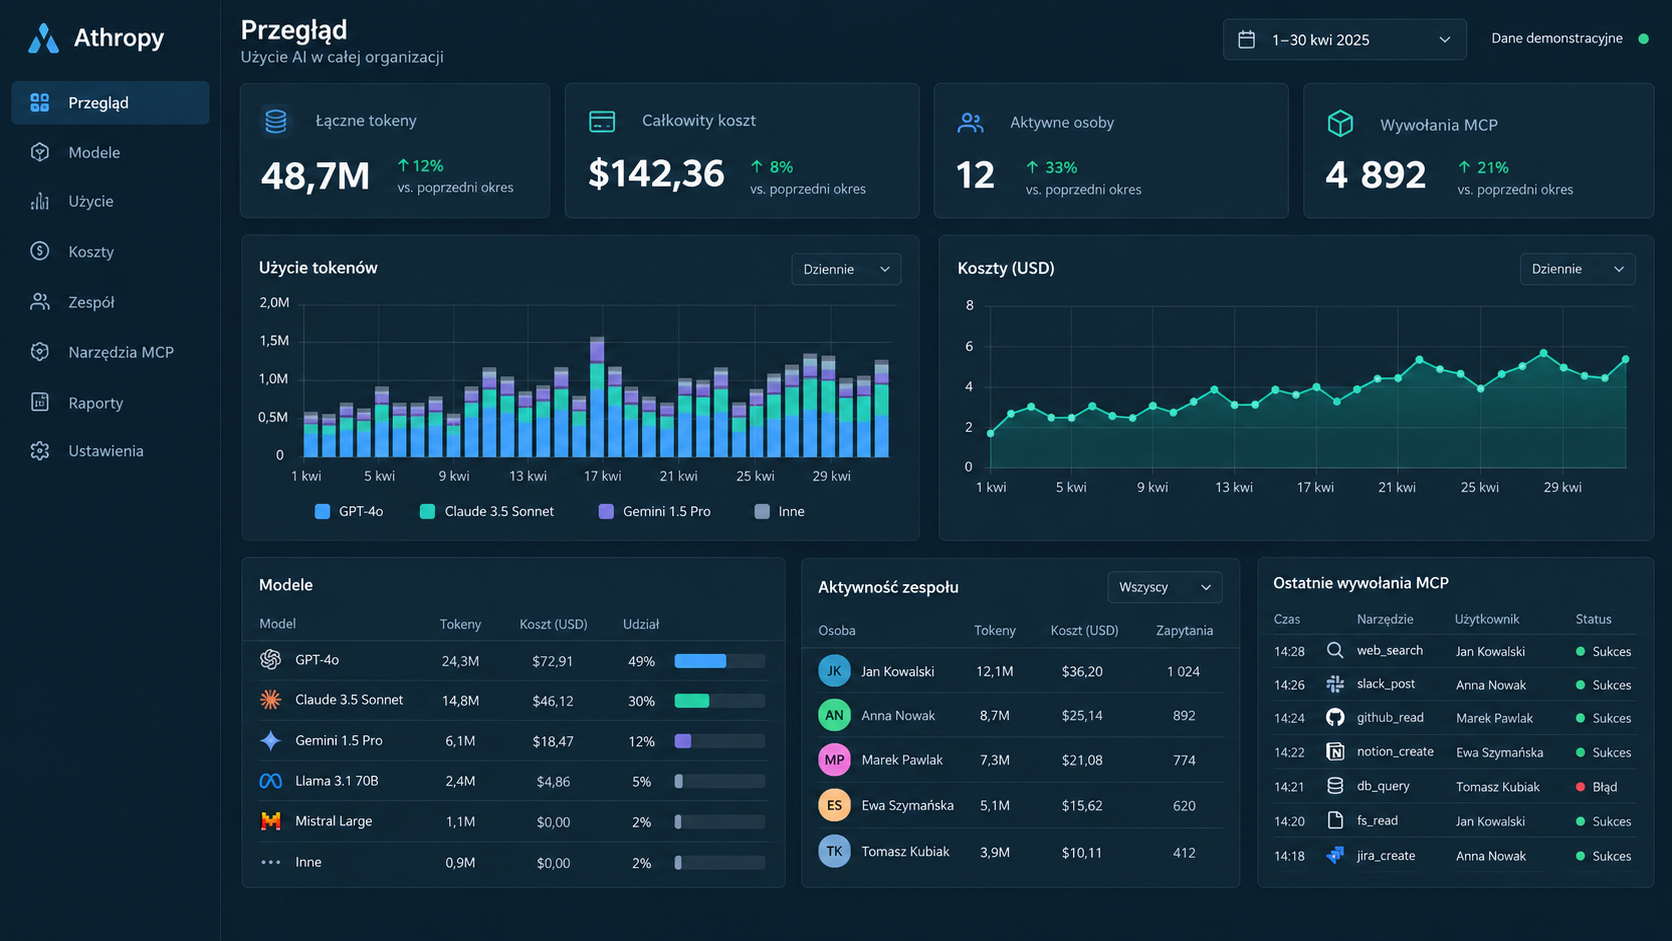Click the stacked coins icon for Łączne tokeny

click(276, 121)
